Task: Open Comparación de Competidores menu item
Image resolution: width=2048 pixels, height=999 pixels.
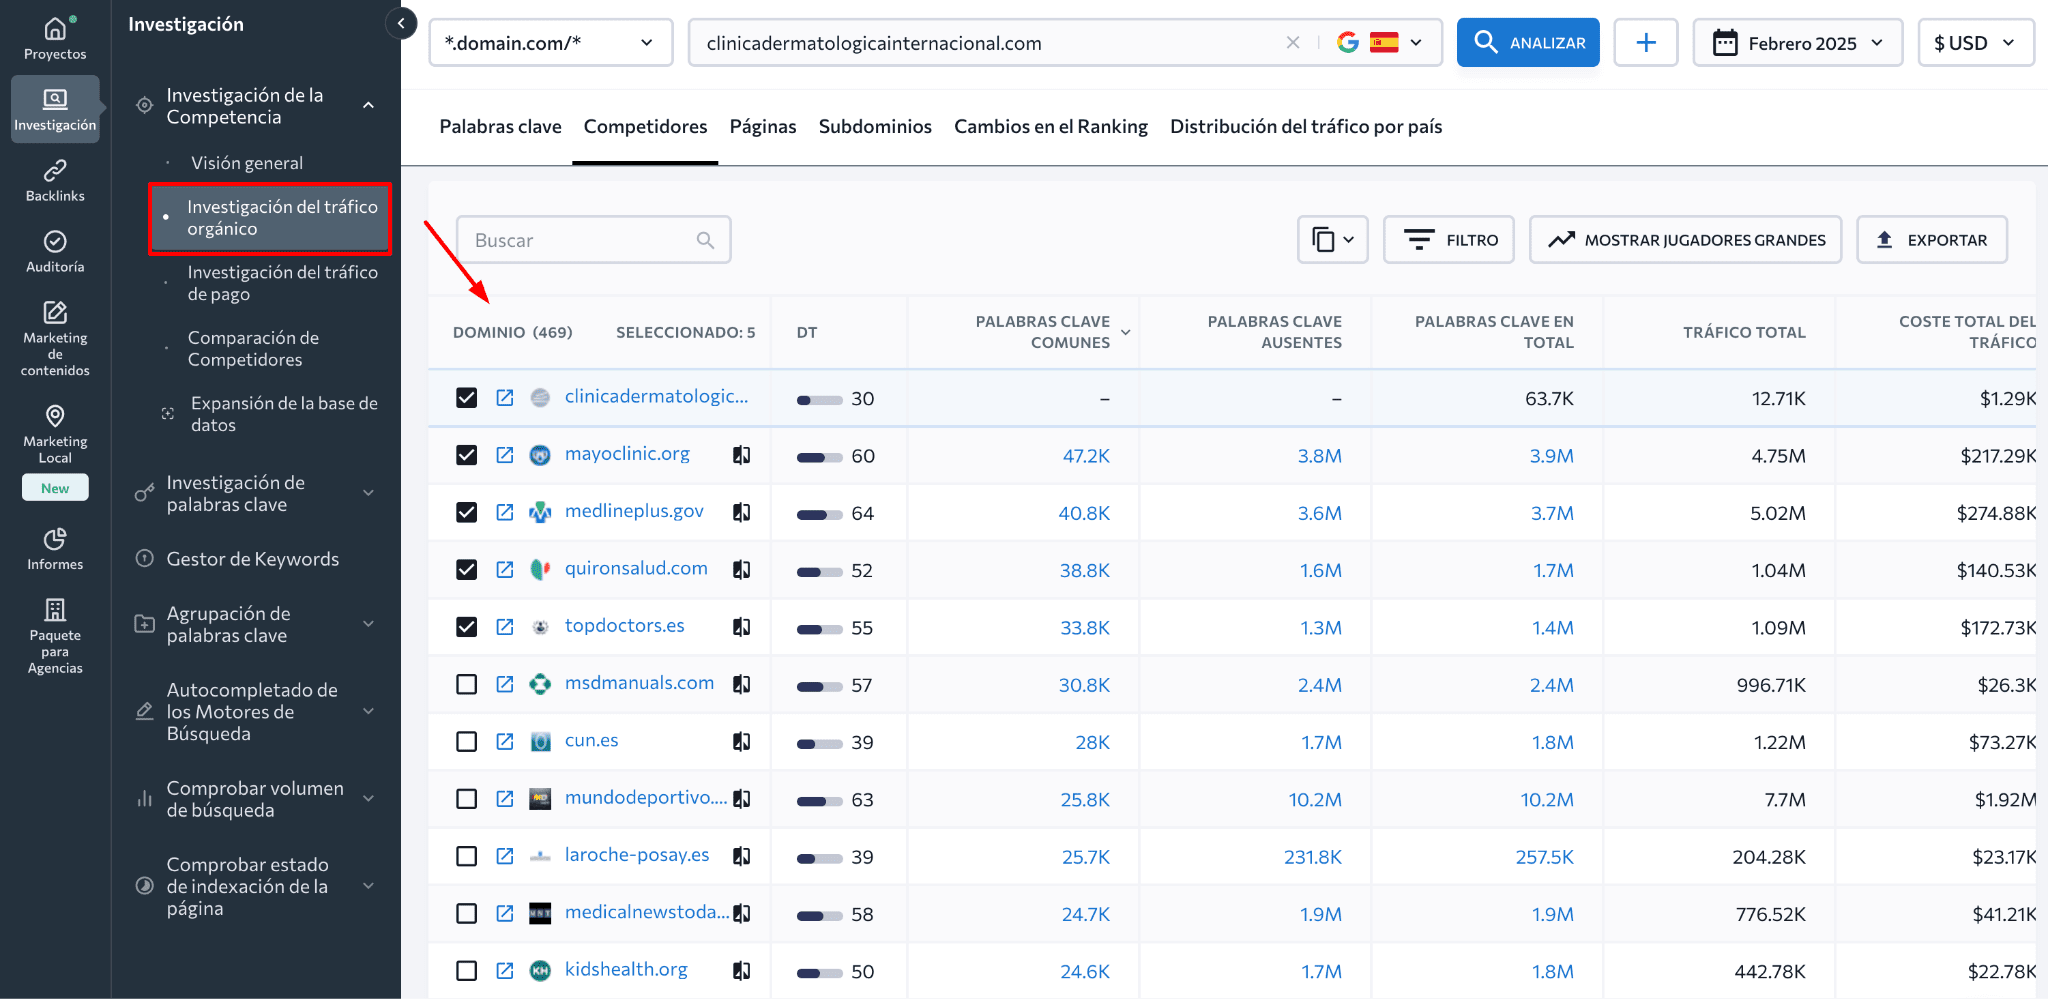Action: (x=253, y=349)
